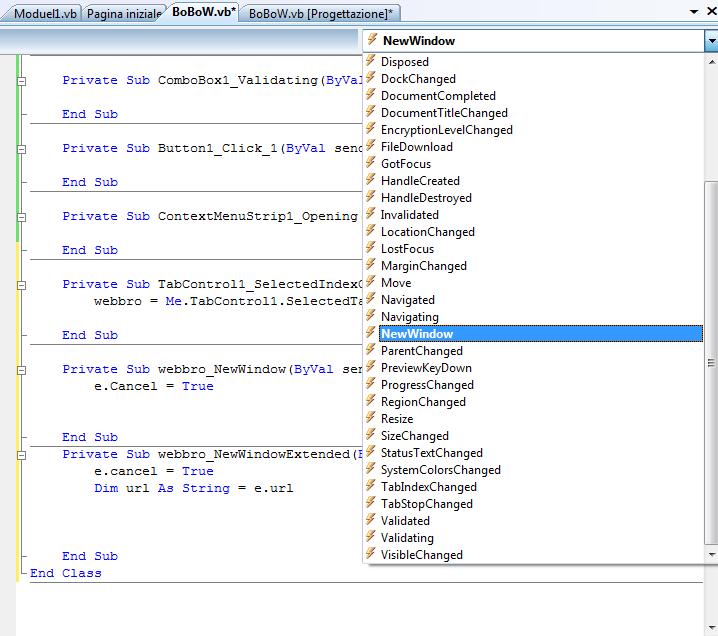This screenshot has width=718, height=636.
Task: Click the End Class line
Action: 65,573
